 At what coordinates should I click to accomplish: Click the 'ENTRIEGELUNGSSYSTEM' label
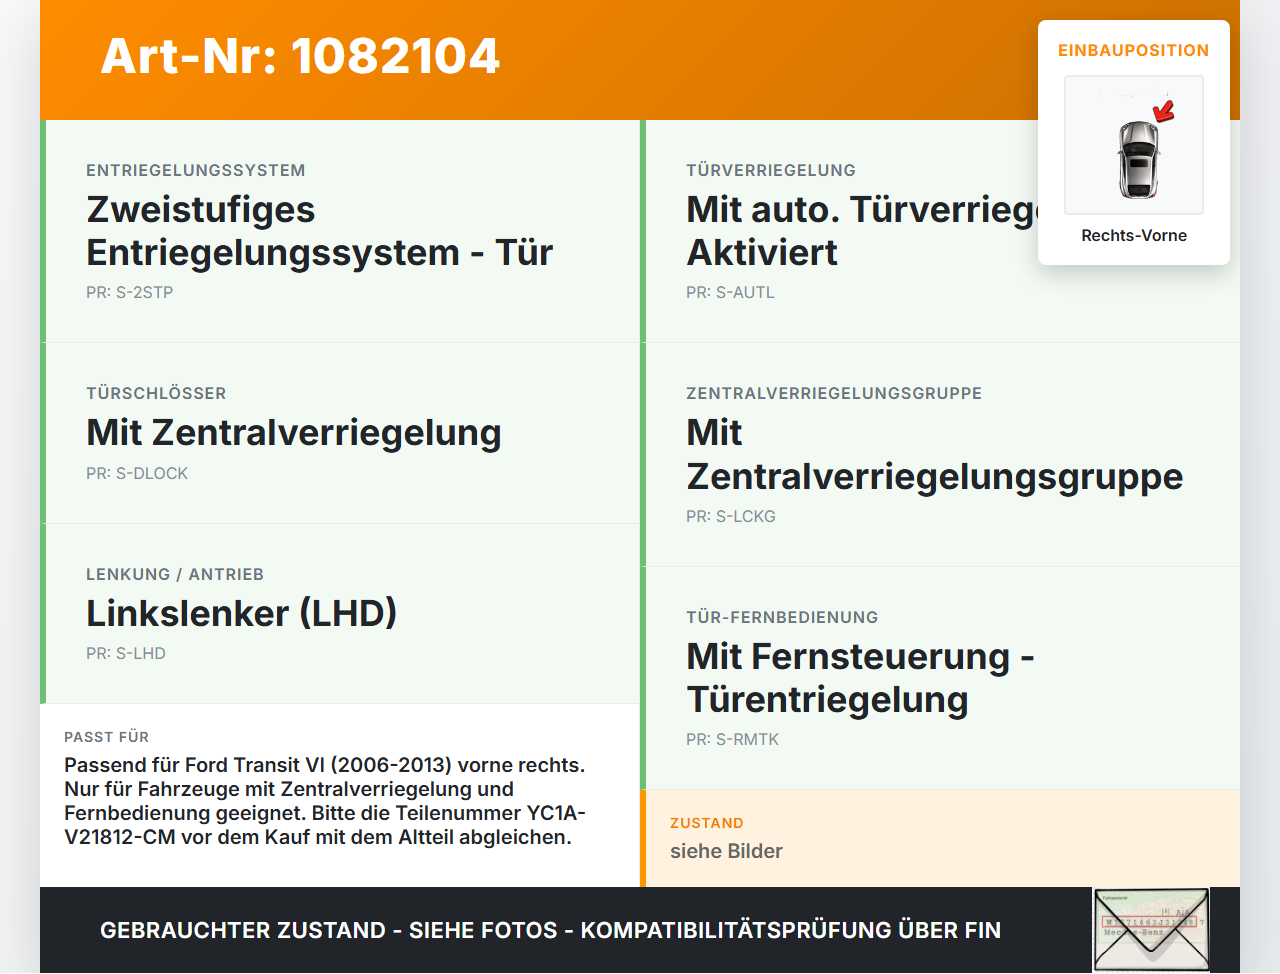point(196,170)
